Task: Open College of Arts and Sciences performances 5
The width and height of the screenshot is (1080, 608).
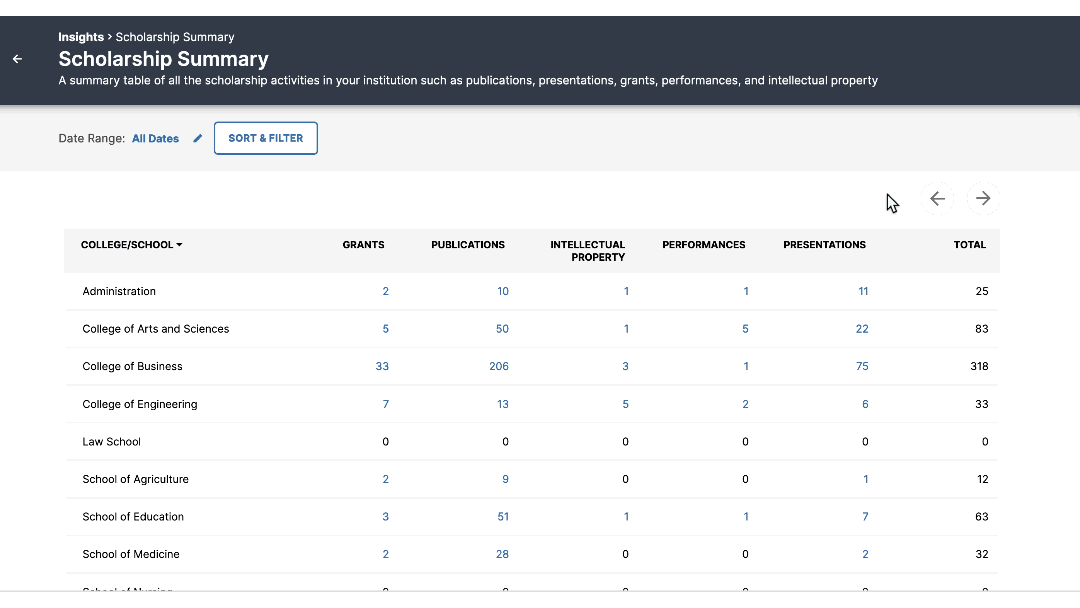Action: (x=745, y=329)
